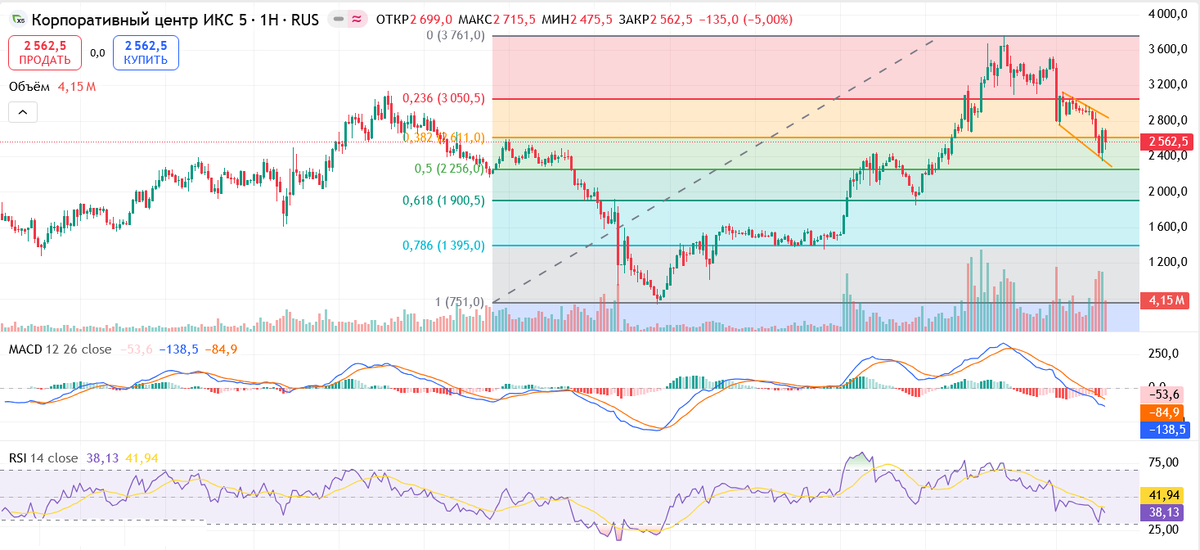1200x550 pixels.
Task: Click the Fibonacci level label 0,382 (2 611,0)
Action: 444,137
